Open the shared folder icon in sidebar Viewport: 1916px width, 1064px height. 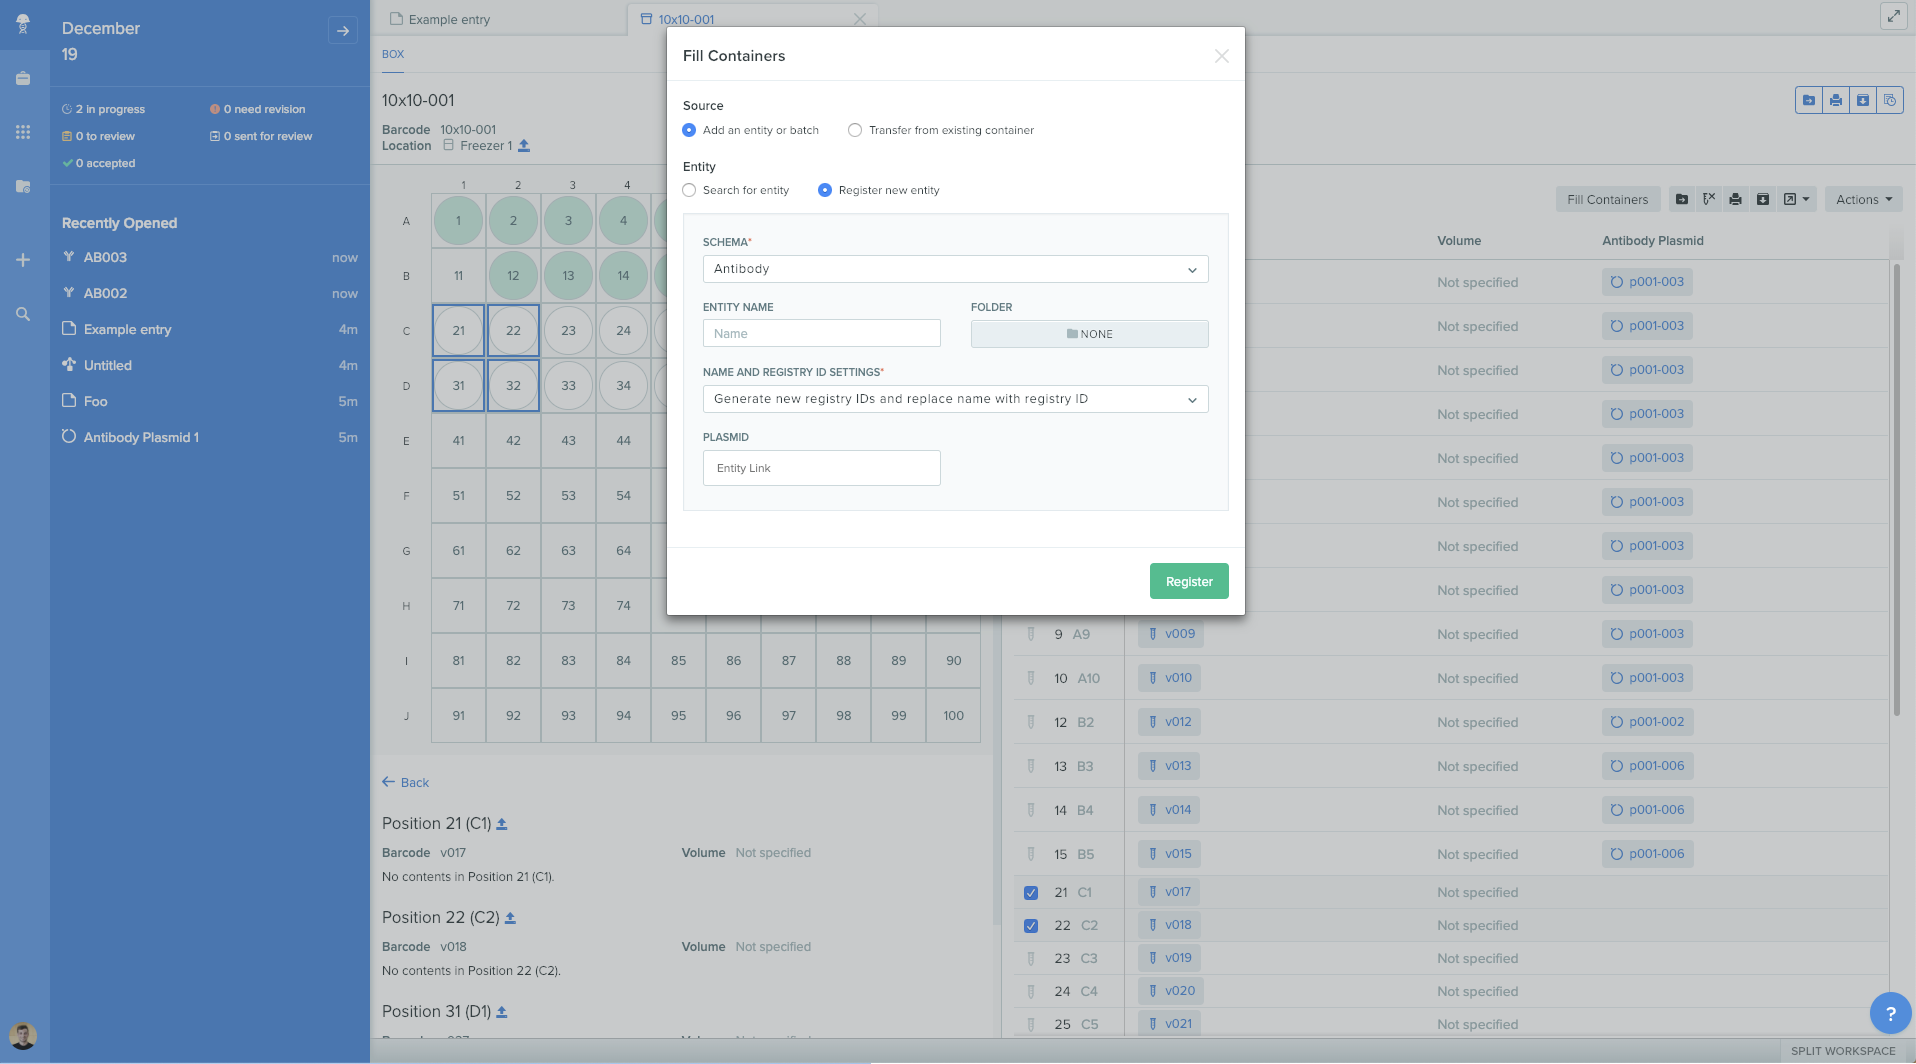coord(23,186)
